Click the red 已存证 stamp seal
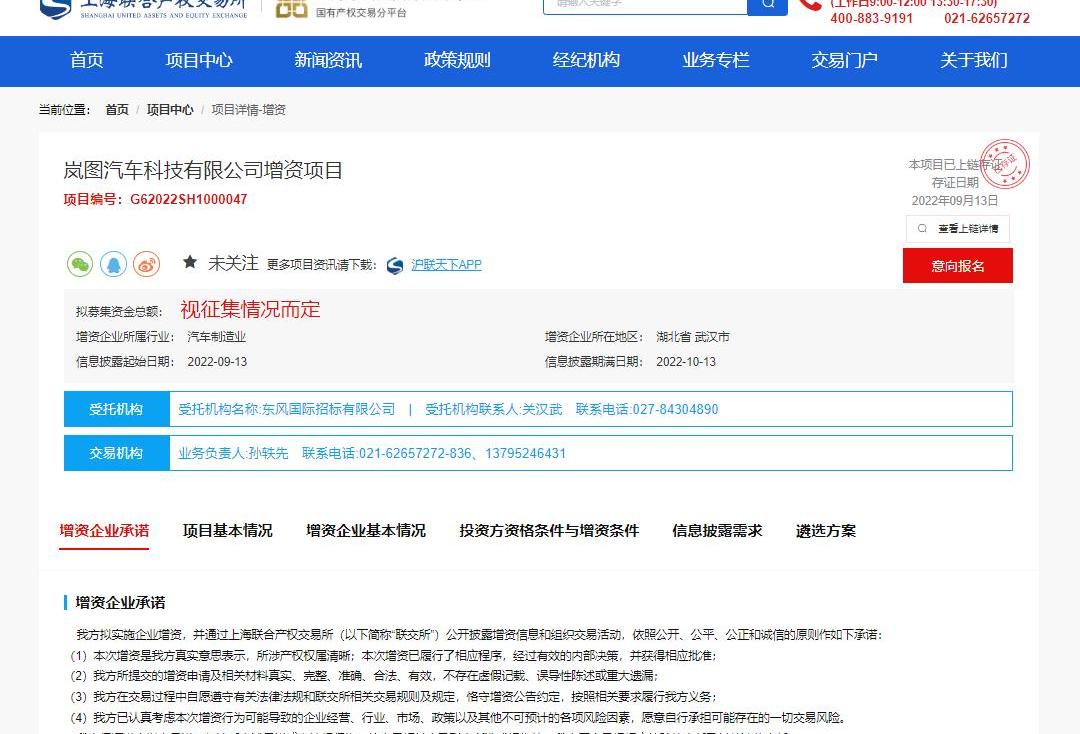This screenshot has height=734, width=1080. click(1004, 165)
